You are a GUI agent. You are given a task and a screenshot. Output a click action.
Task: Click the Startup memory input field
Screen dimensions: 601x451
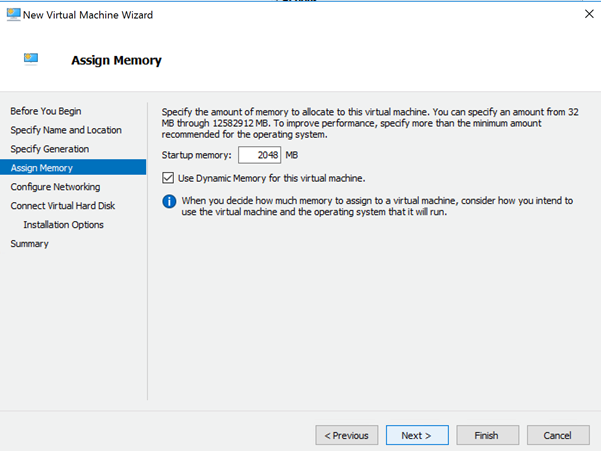click(x=259, y=155)
